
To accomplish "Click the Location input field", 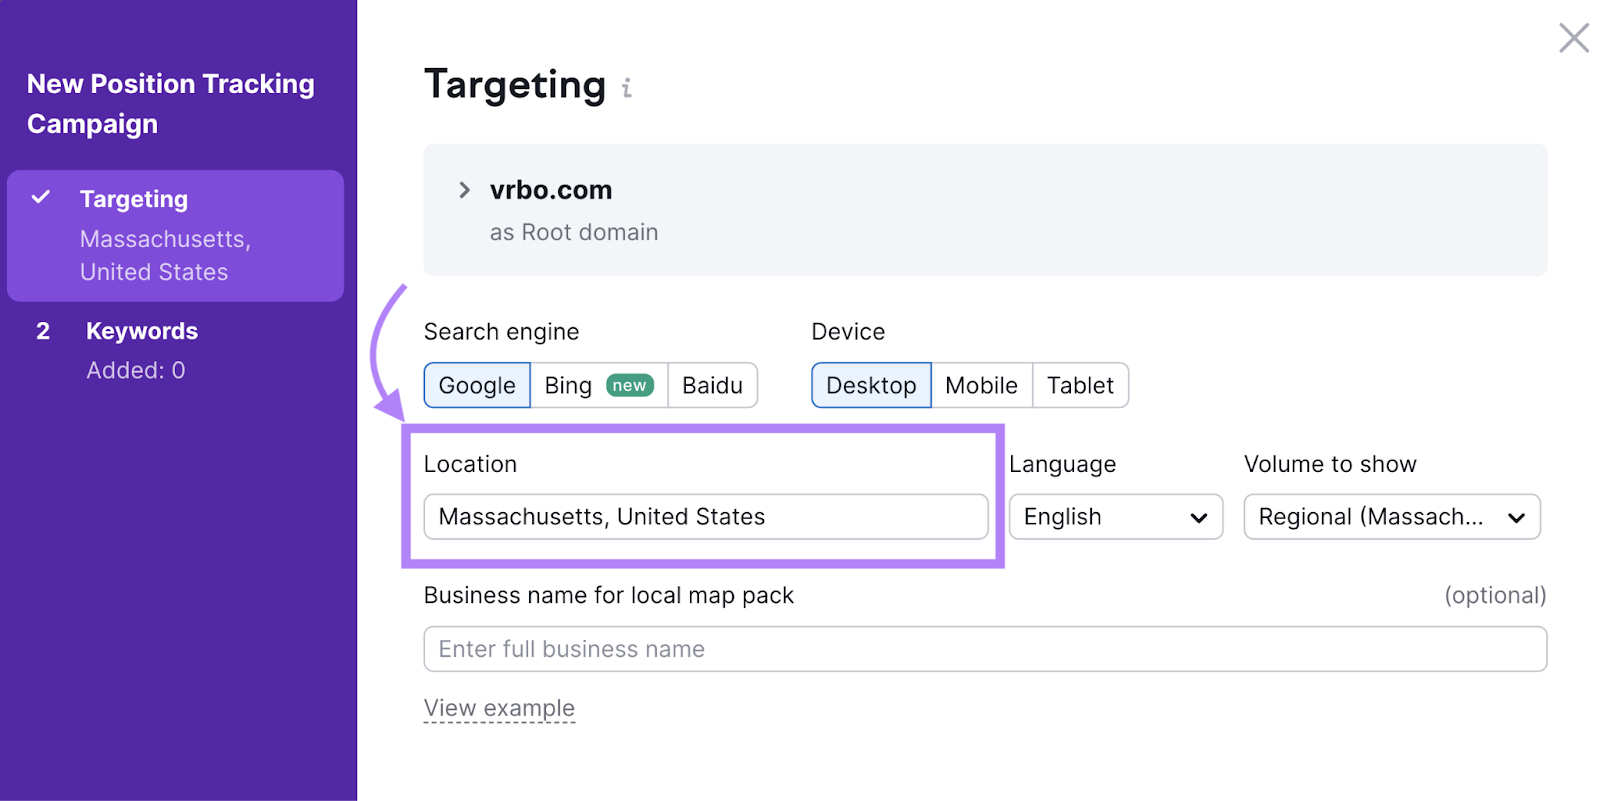I will (706, 517).
